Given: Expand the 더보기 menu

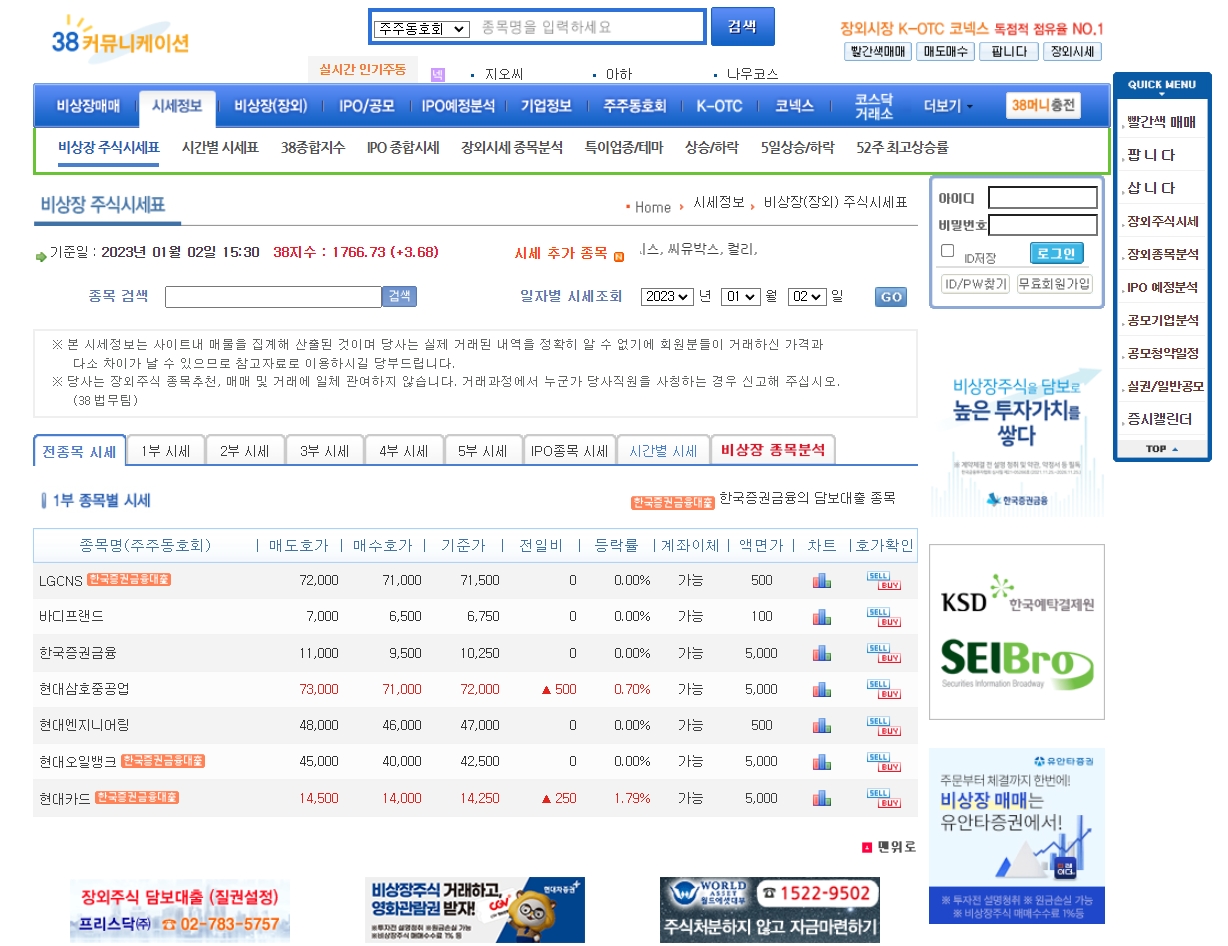Looking at the screenshot, I should tap(948, 106).
